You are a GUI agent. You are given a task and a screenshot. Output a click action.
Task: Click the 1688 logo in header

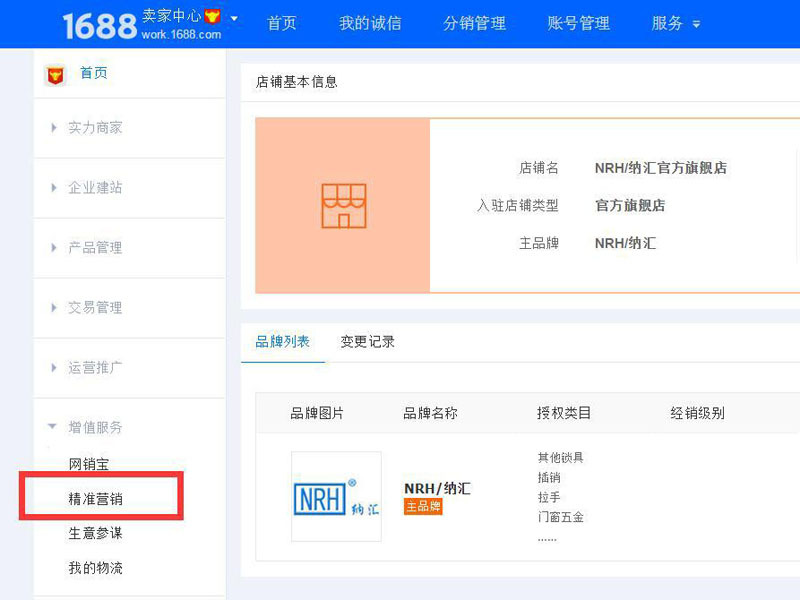(99, 25)
